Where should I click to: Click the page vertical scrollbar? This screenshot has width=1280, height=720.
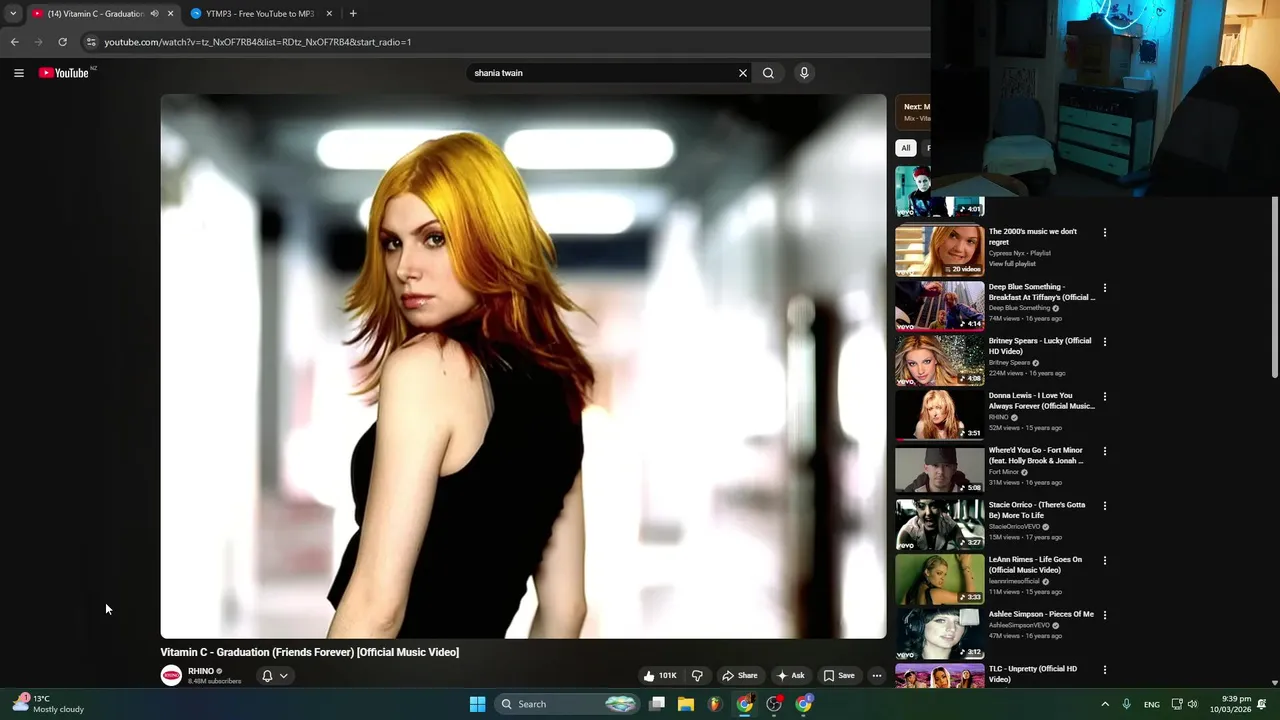1274,287
